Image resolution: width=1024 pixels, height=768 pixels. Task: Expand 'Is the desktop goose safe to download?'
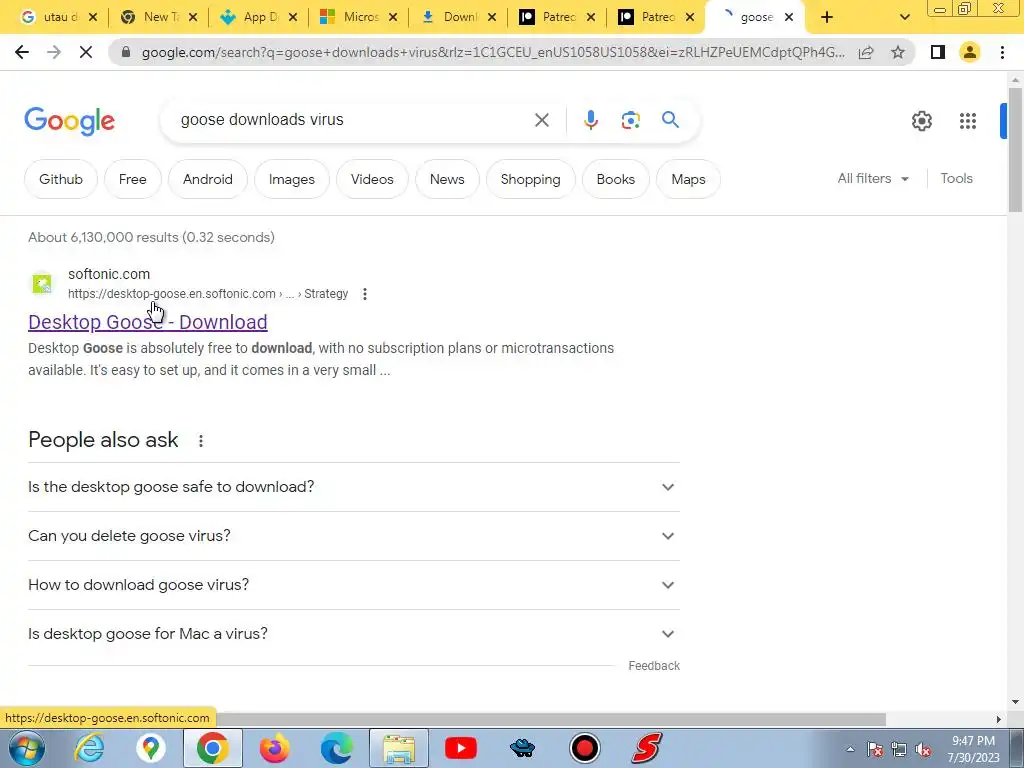354,487
